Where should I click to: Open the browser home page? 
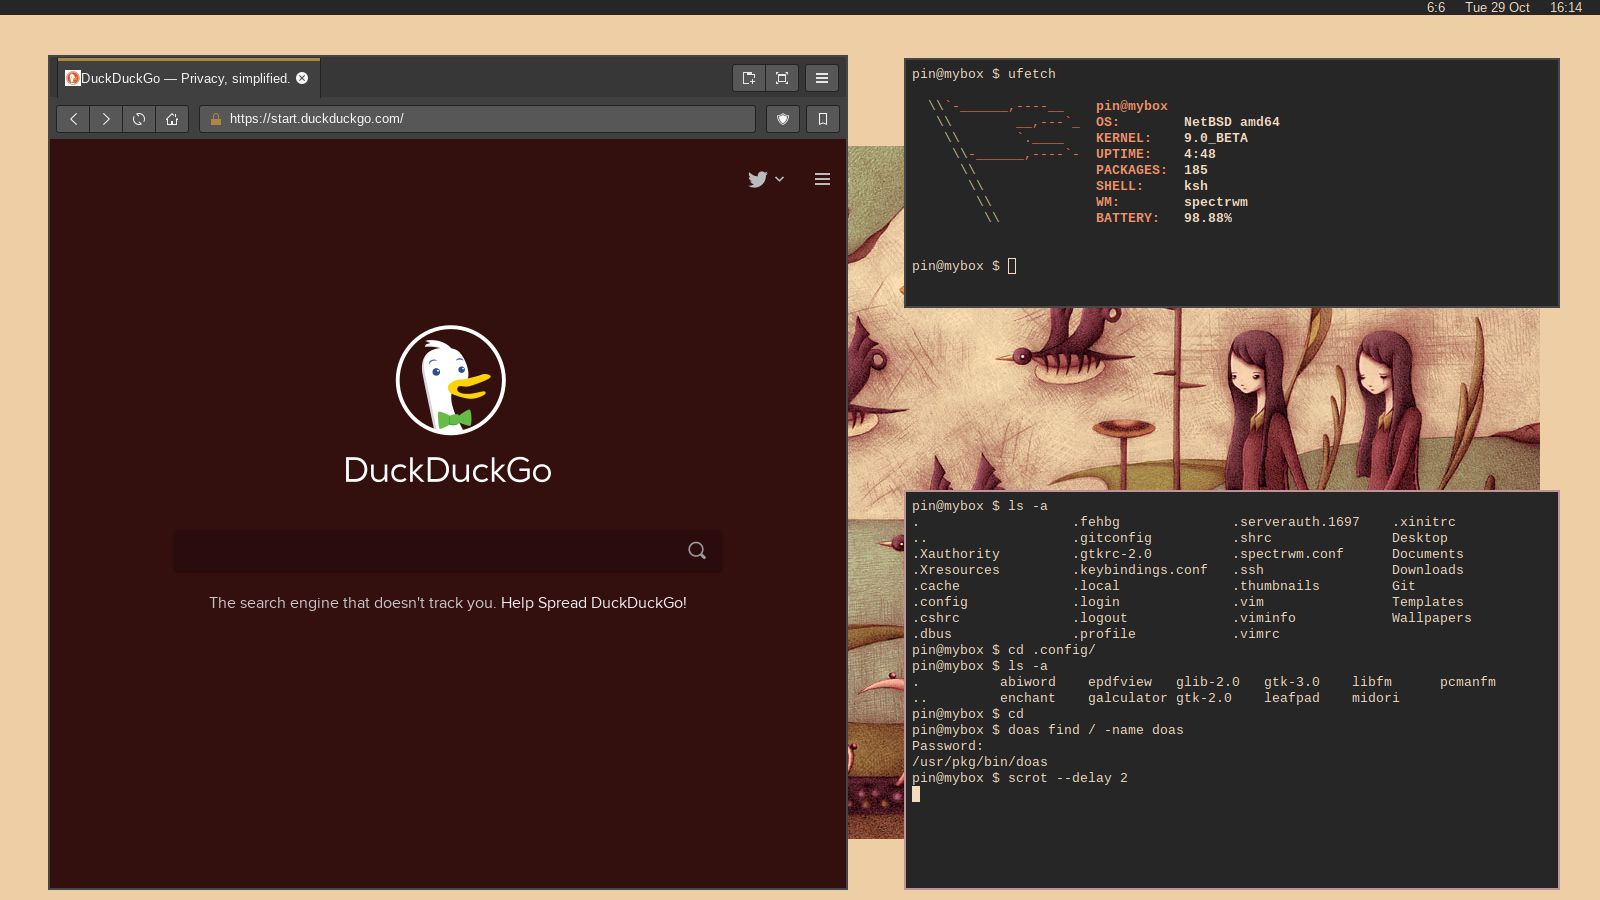pyautogui.click(x=172, y=118)
